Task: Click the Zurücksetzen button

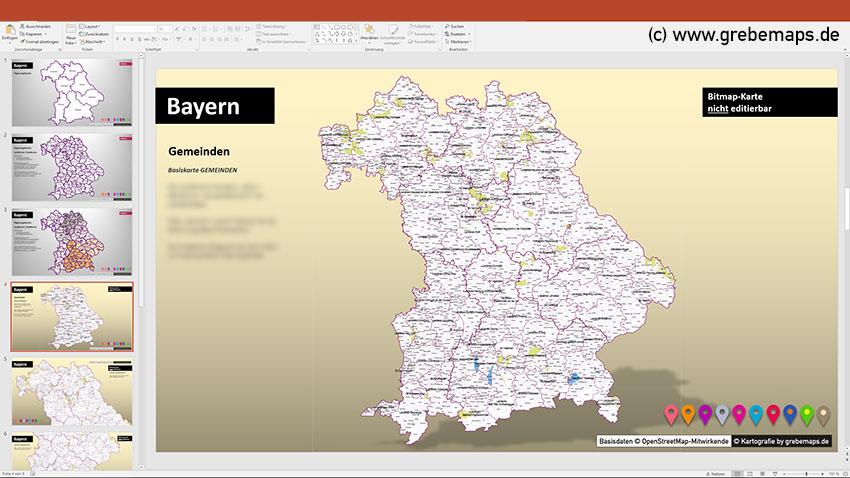Action: point(94,33)
